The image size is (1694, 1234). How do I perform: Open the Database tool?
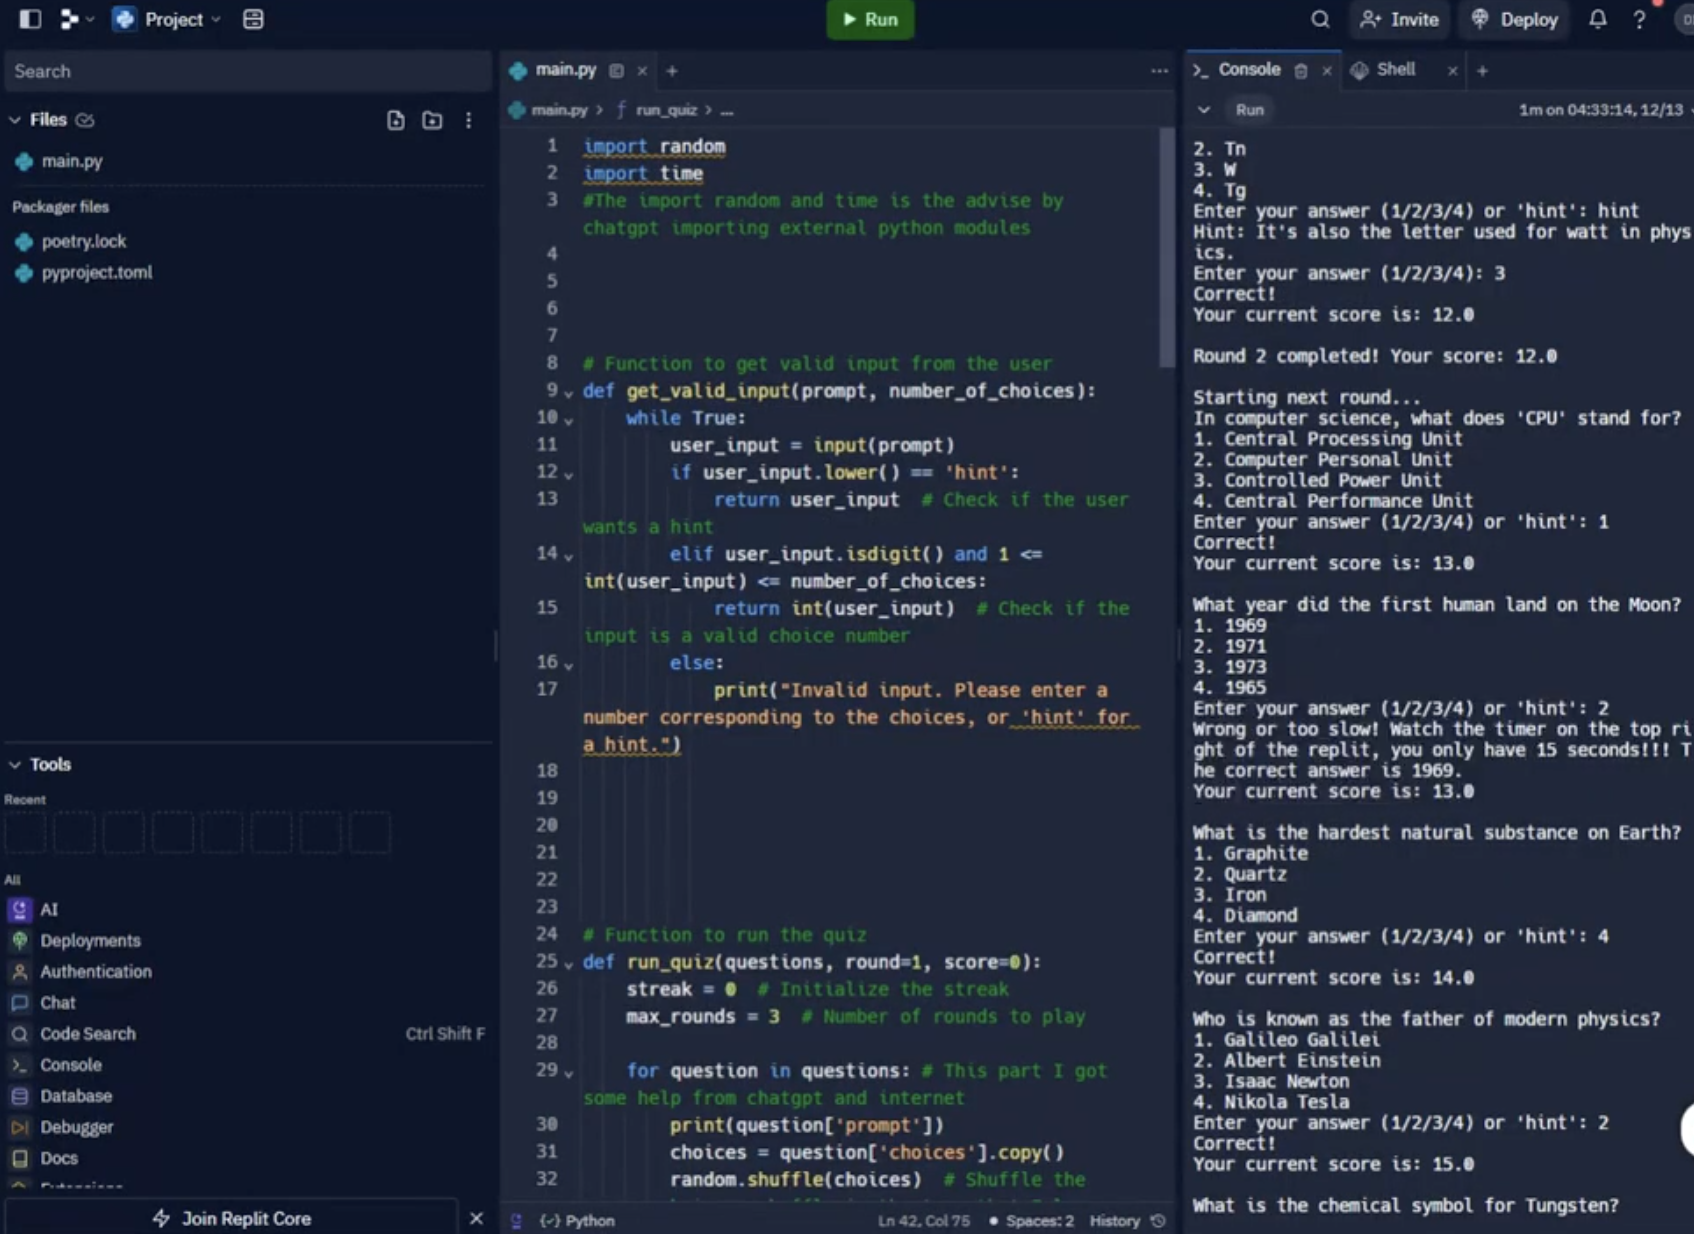tap(75, 1096)
